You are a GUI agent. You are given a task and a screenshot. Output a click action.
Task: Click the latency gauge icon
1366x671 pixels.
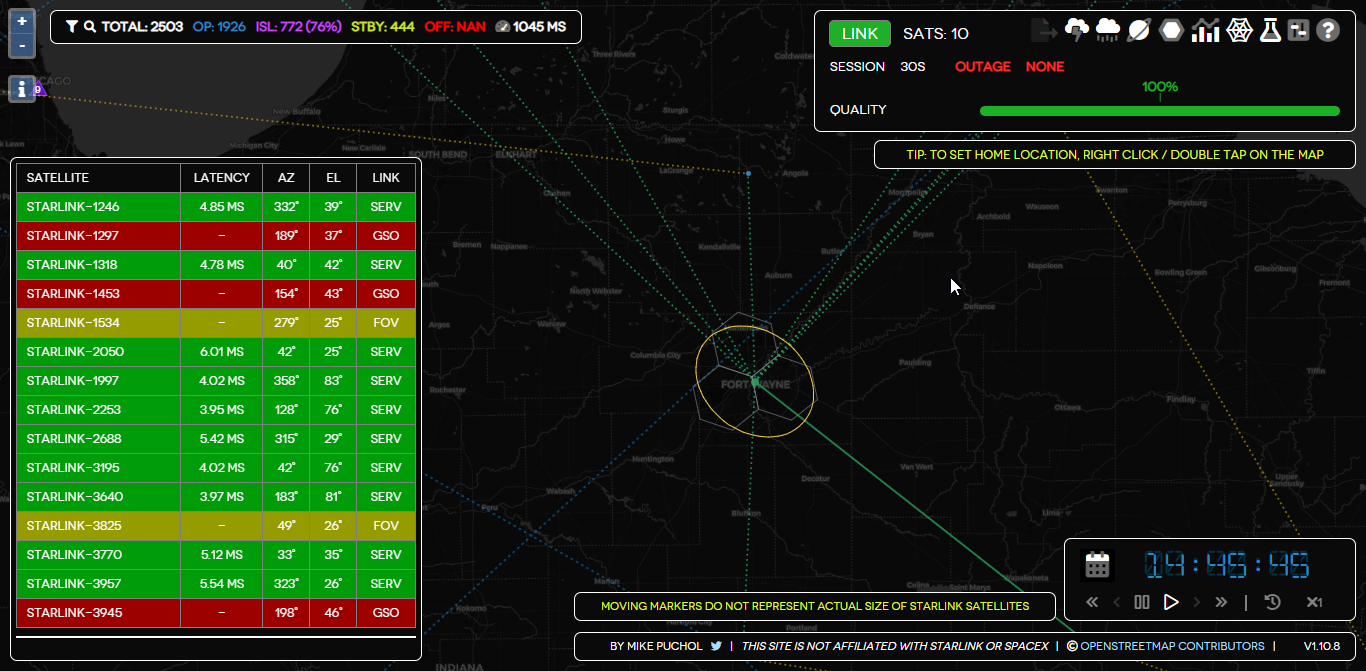point(502,27)
